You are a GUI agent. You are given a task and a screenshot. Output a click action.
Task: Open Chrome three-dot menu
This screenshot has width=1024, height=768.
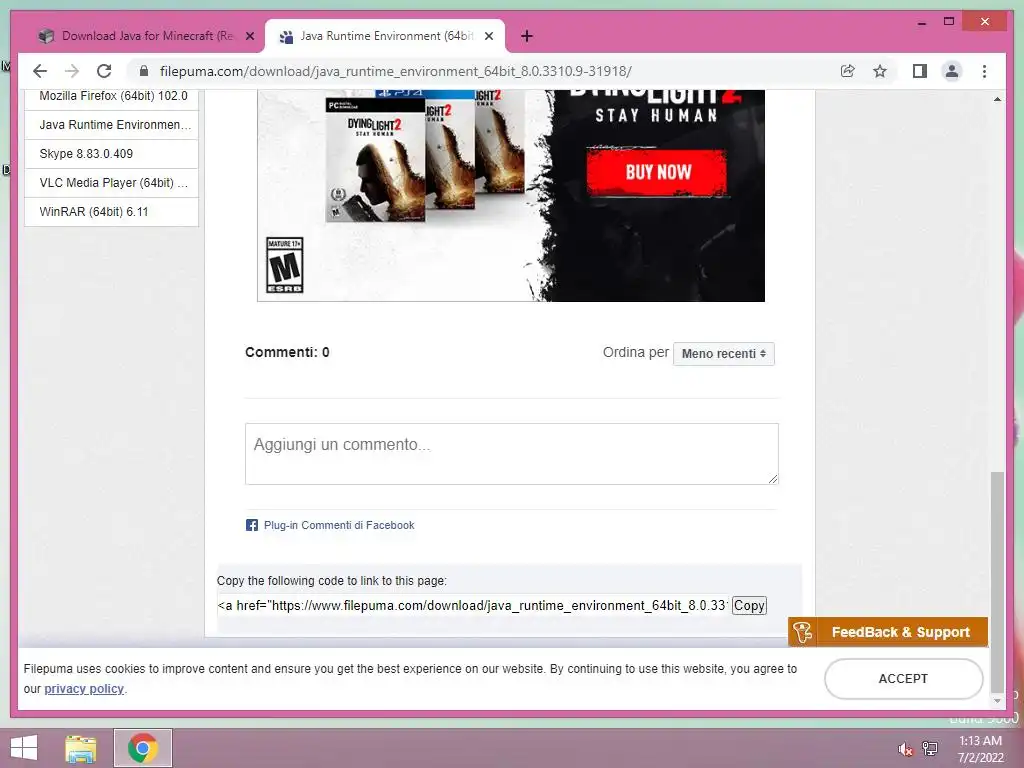[984, 71]
